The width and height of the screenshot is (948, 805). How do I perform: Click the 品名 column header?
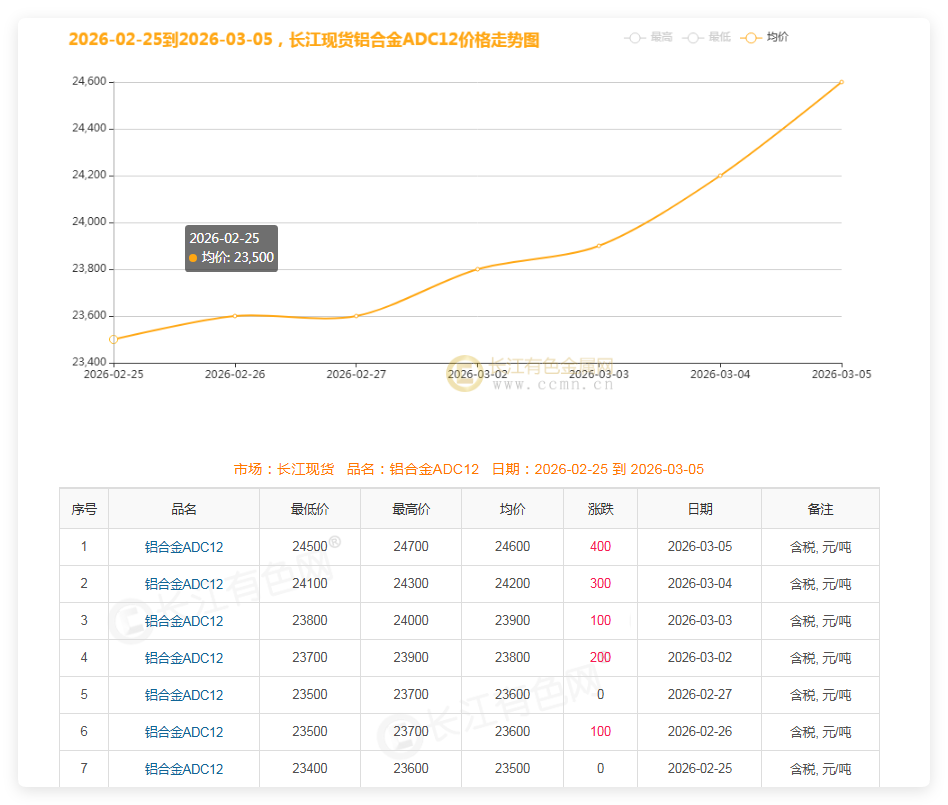coord(184,509)
